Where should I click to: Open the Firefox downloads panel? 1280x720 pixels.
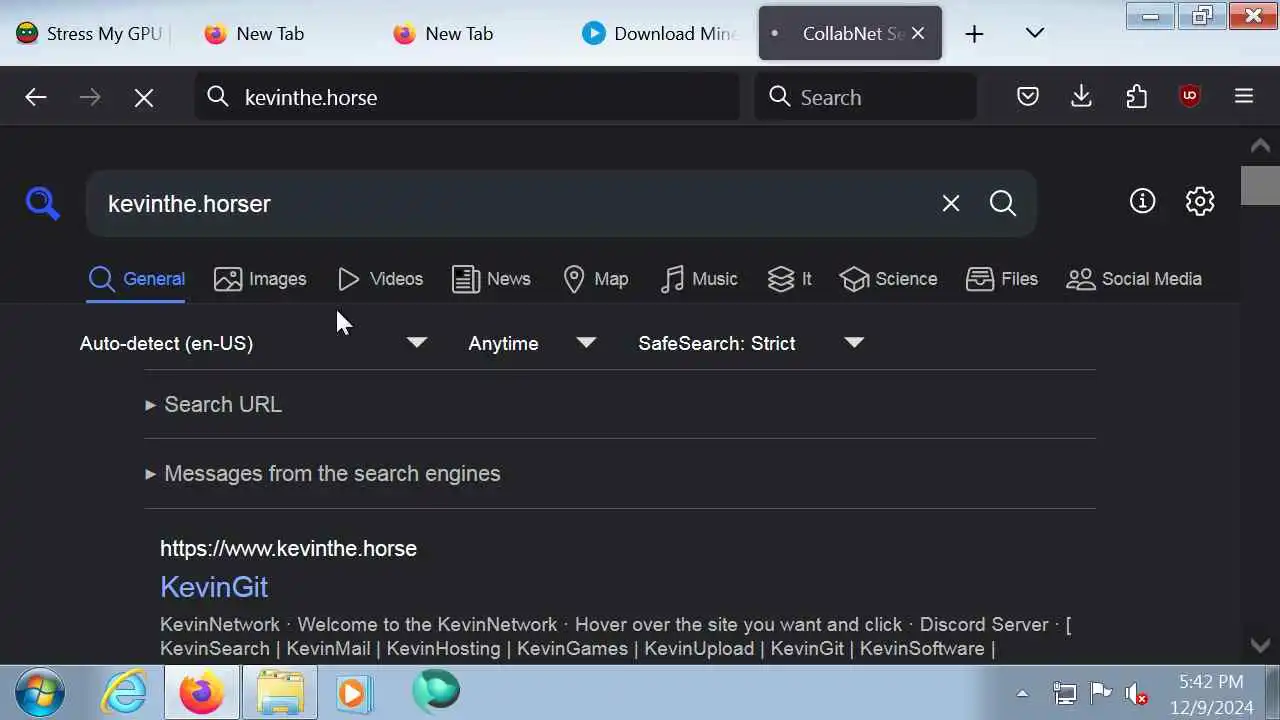[x=1081, y=96]
